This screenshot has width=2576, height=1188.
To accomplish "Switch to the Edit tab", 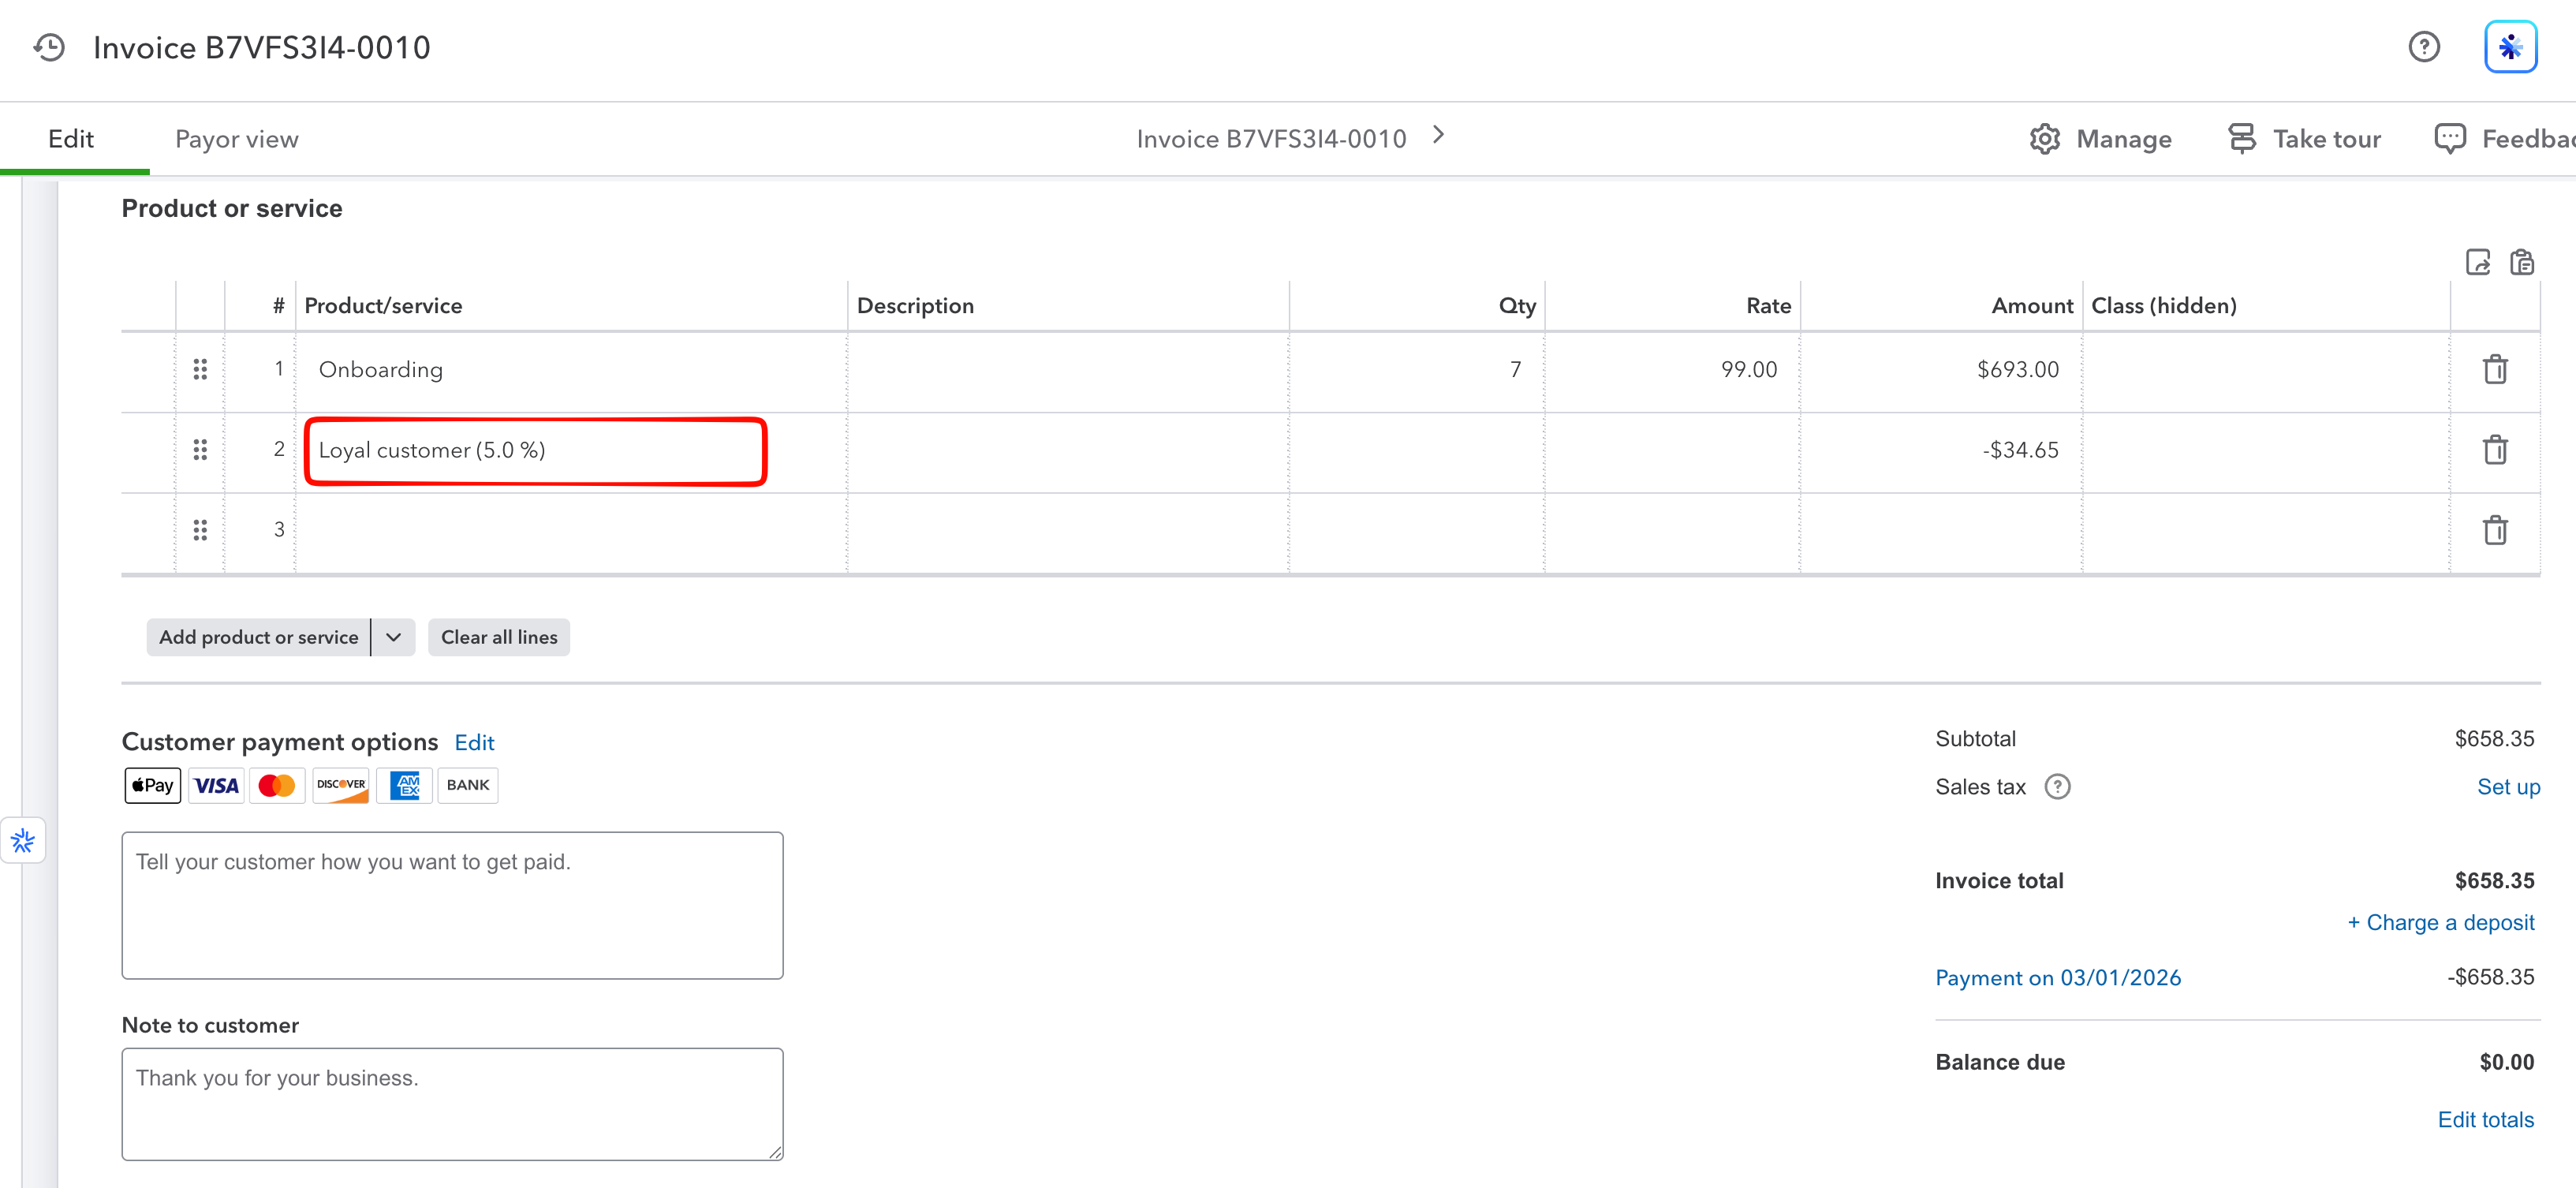I will (71, 139).
